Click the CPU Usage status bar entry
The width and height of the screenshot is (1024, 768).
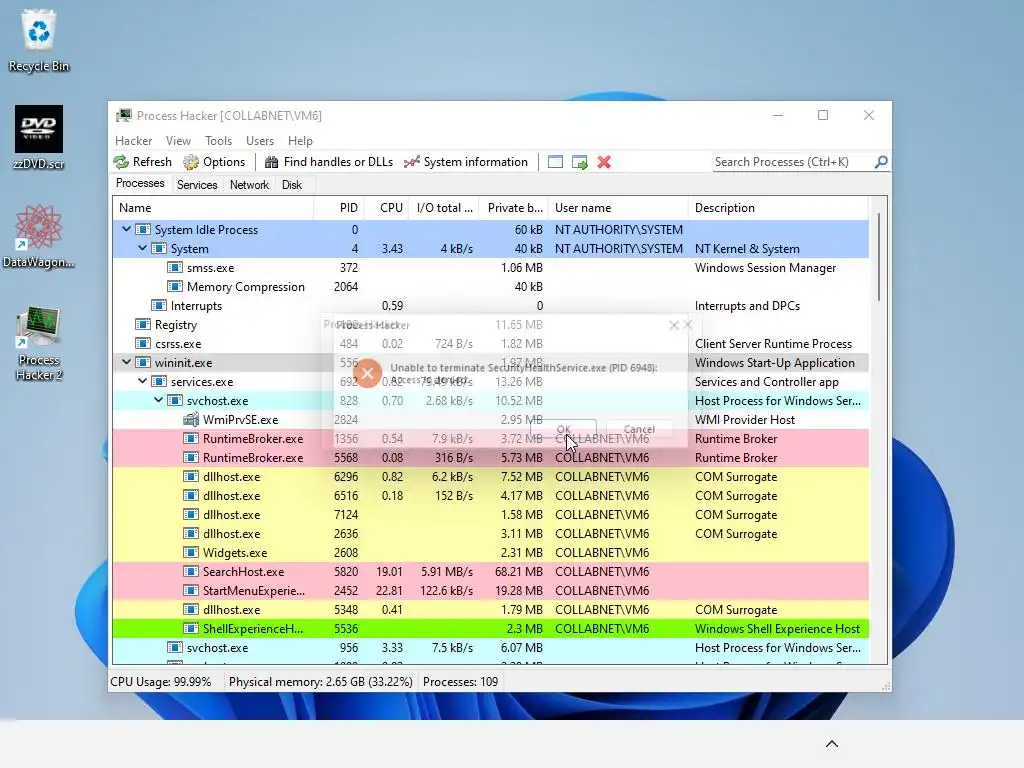pyautogui.click(x=161, y=682)
